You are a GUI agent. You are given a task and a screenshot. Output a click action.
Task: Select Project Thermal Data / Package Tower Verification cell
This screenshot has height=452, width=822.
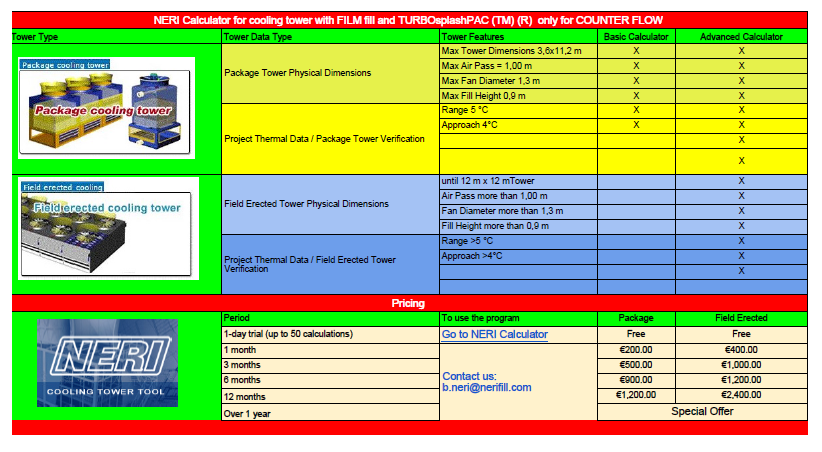click(x=330, y=139)
